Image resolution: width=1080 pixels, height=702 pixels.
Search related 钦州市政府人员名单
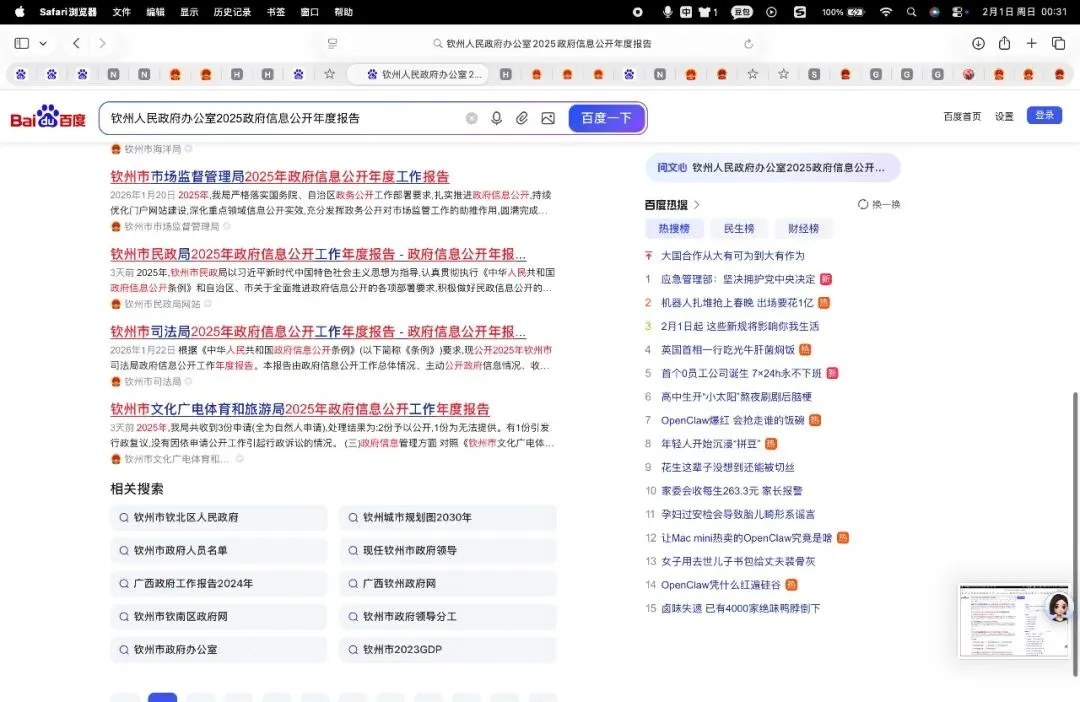point(218,550)
